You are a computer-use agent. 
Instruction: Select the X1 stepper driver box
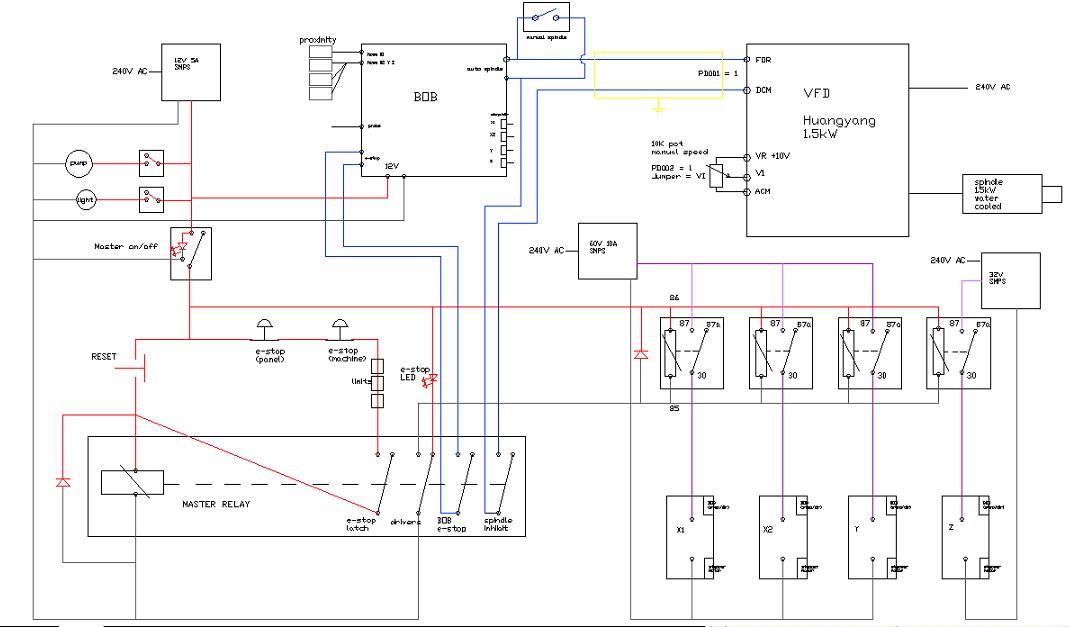click(696, 537)
